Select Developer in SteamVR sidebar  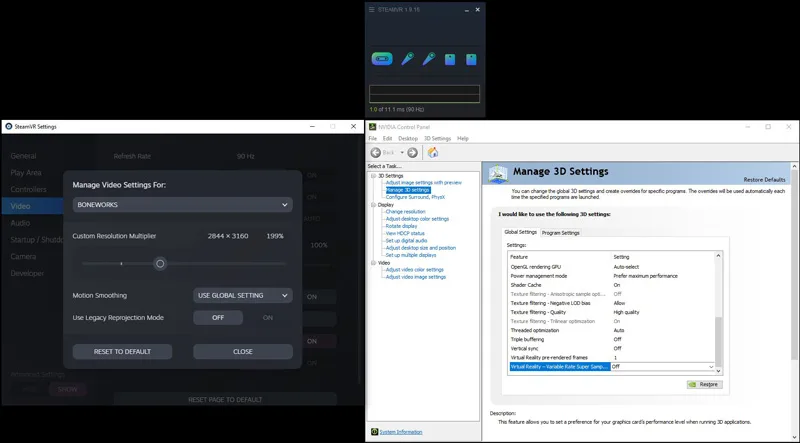click(x=28, y=274)
